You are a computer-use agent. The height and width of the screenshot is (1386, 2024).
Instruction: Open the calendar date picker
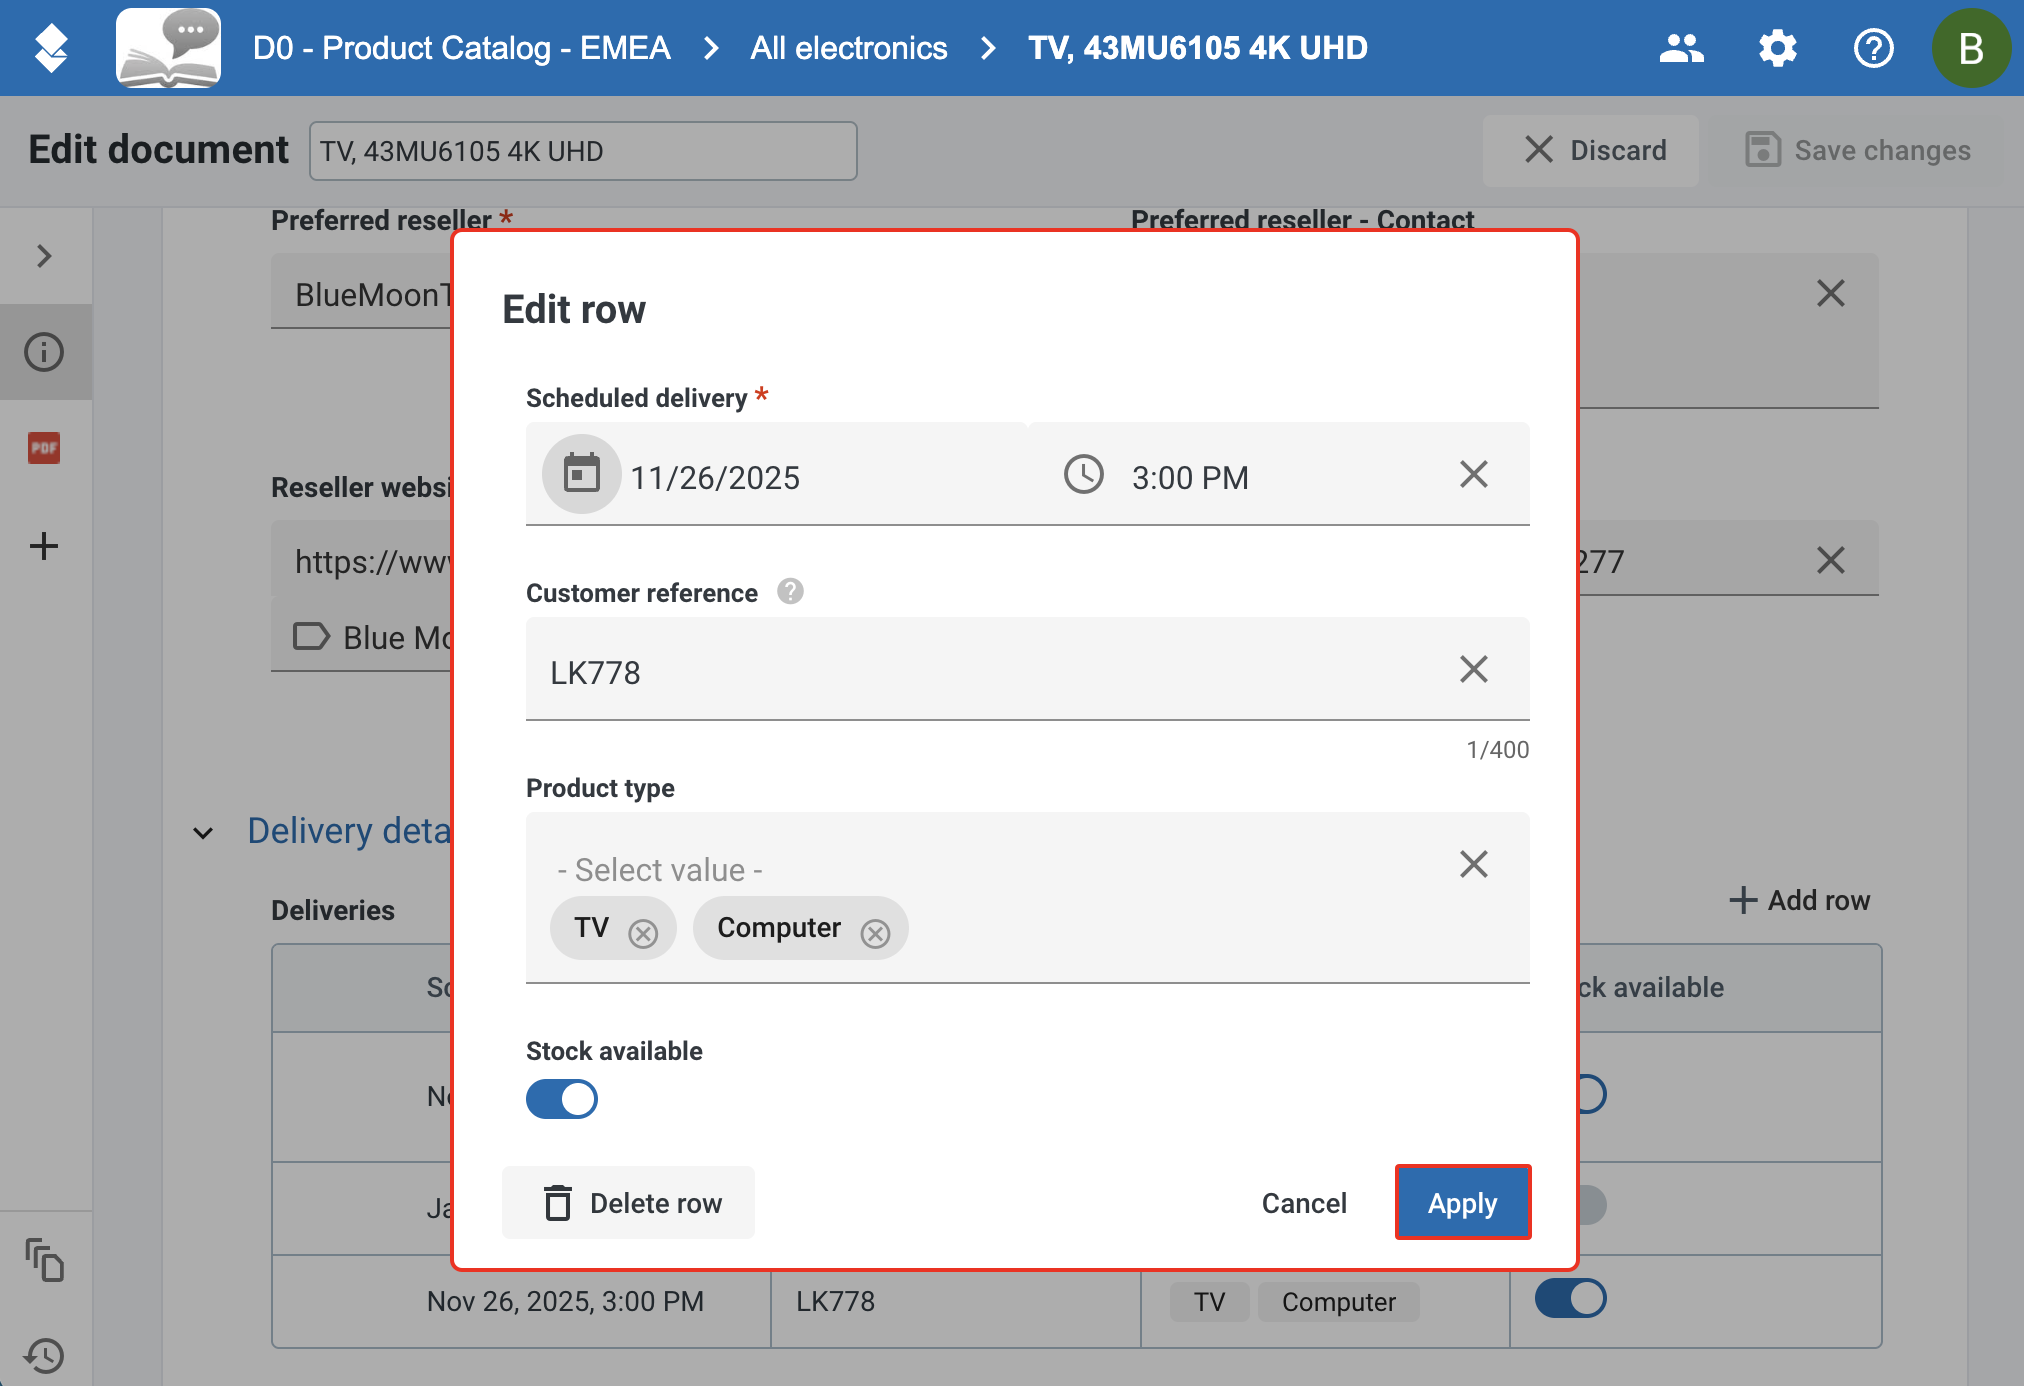[x=581, y=474]
